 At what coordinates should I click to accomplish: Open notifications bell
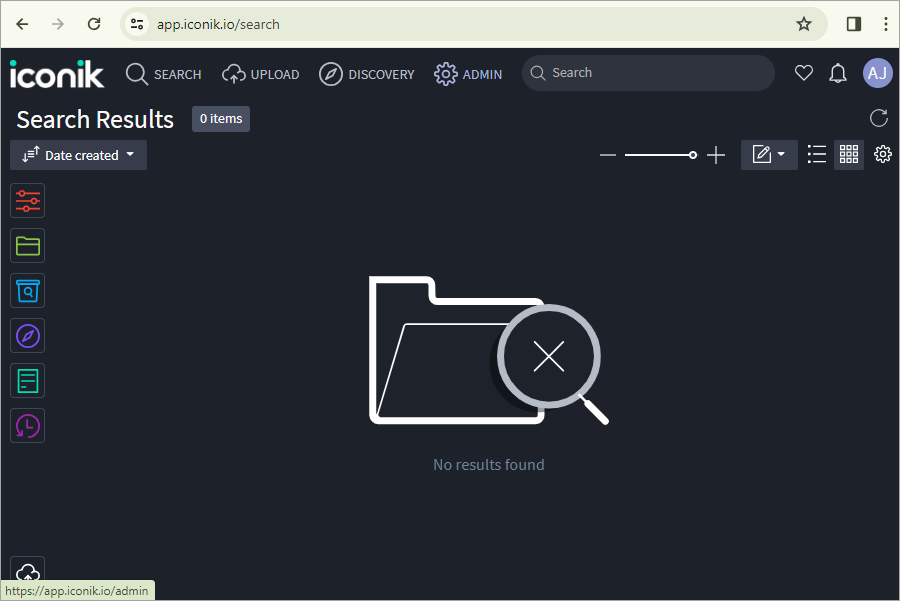coord(838,73)
